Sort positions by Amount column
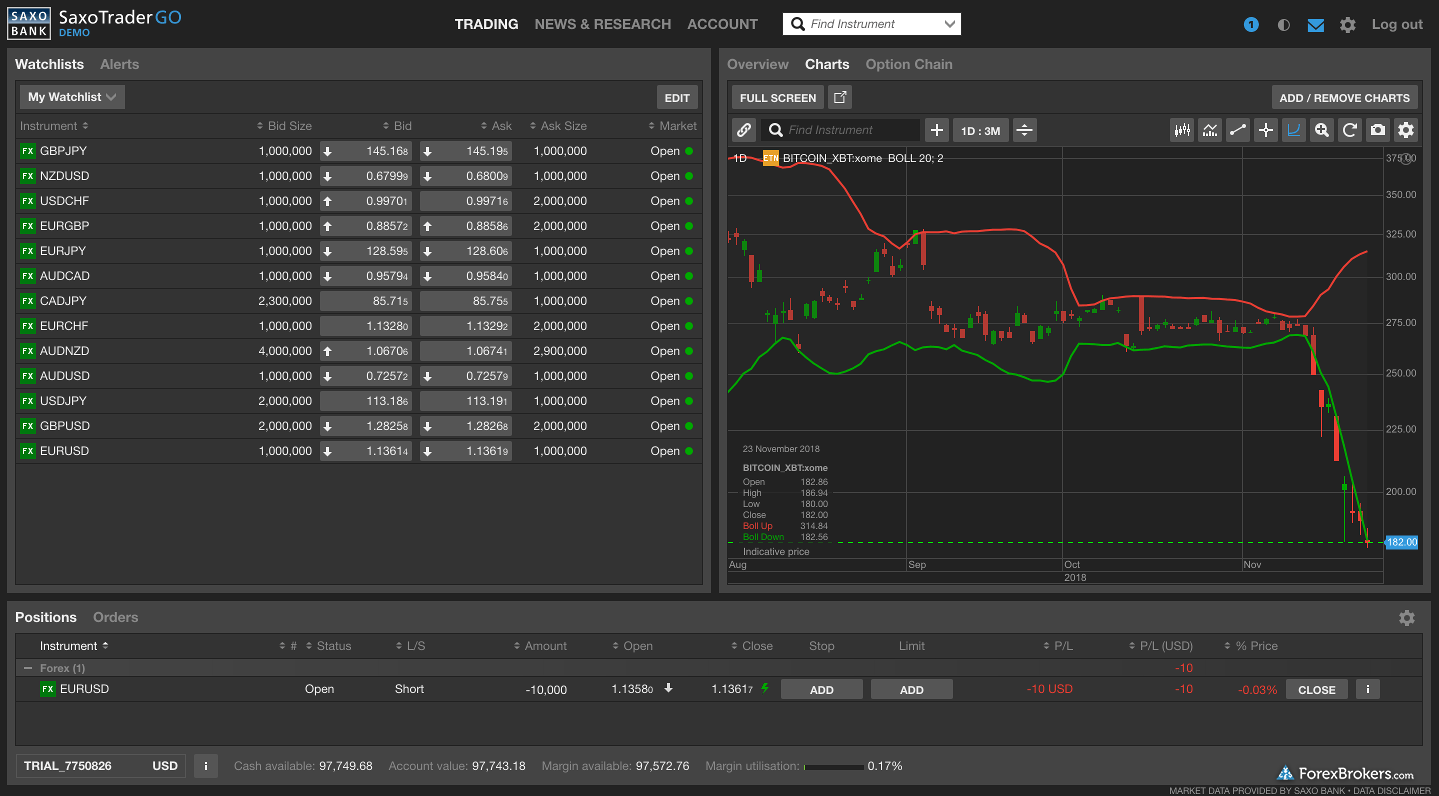The width and height of the screenshot is (1439, 796). click(540, 646)
